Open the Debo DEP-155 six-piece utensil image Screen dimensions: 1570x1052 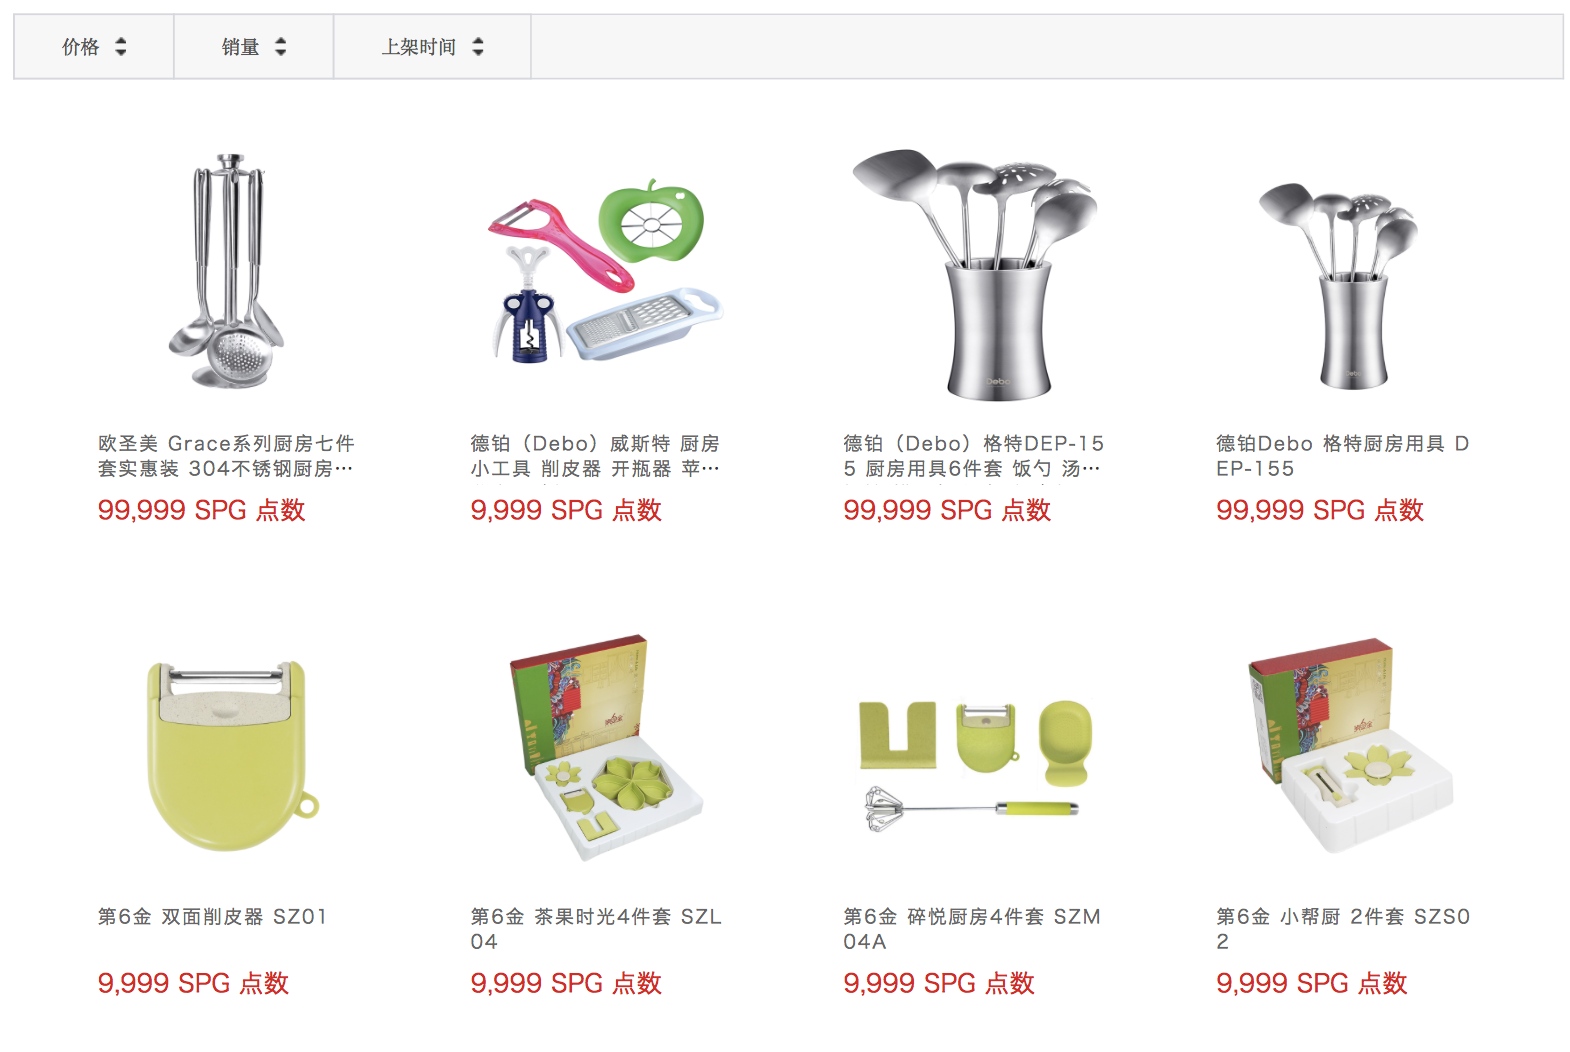point(975,272)
